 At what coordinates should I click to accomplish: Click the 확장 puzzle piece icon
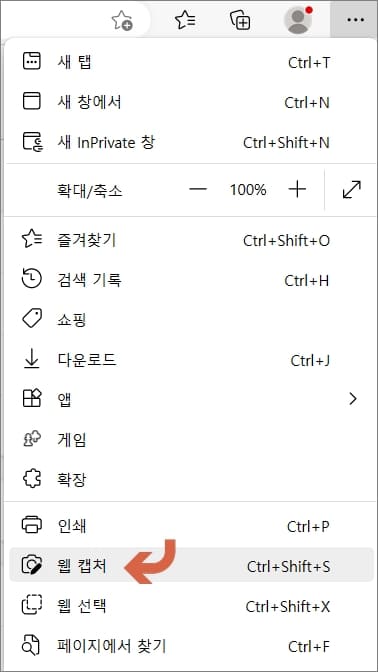[x=32, y=479]
